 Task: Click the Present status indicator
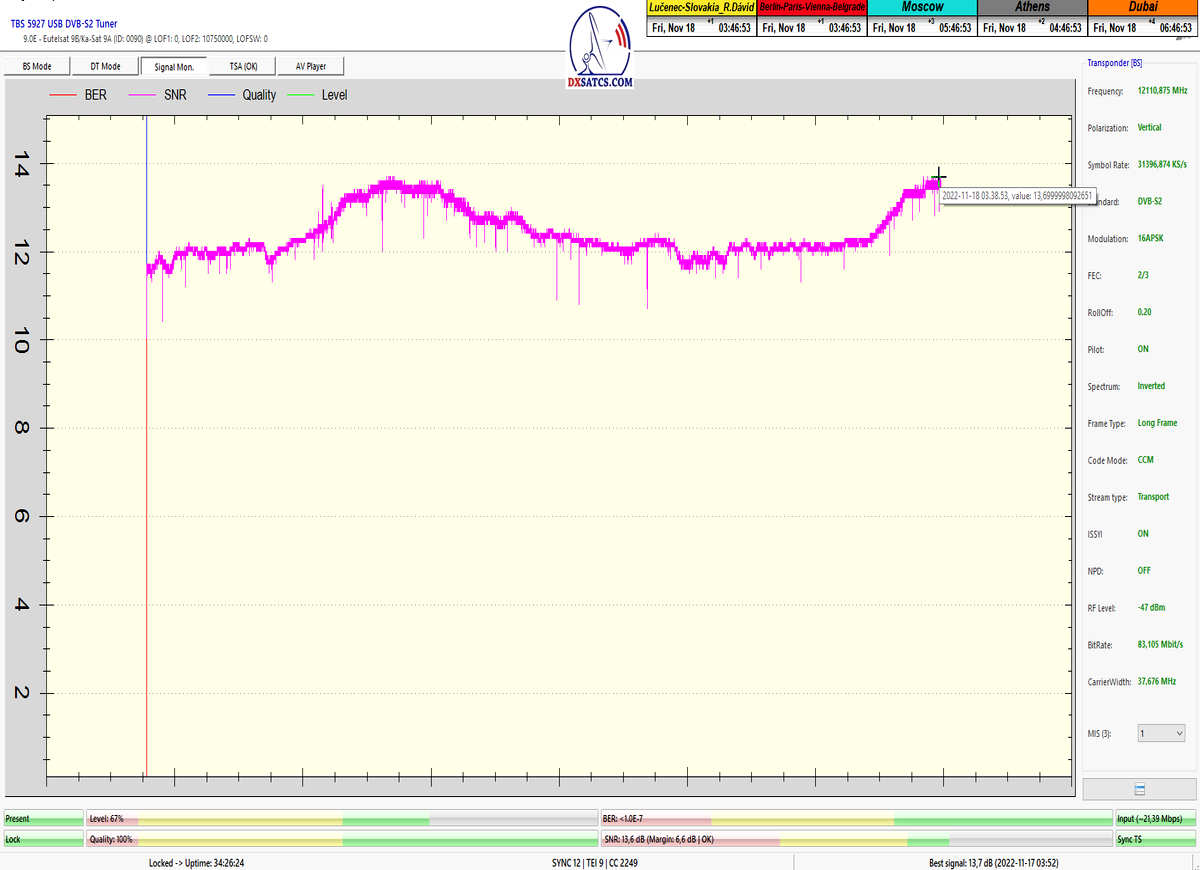(x=43, y=819)
